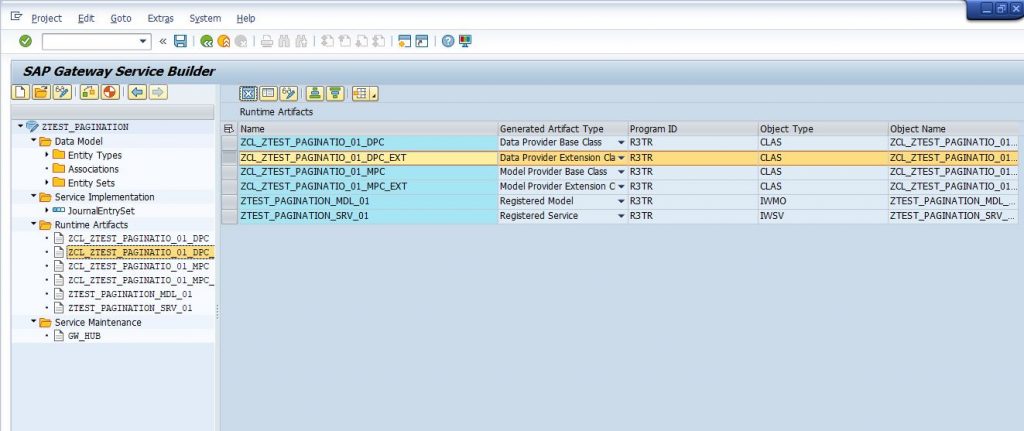1024x431 pixels.
Task: Click the Create New Session icon
Action: (x=405, y=41)
